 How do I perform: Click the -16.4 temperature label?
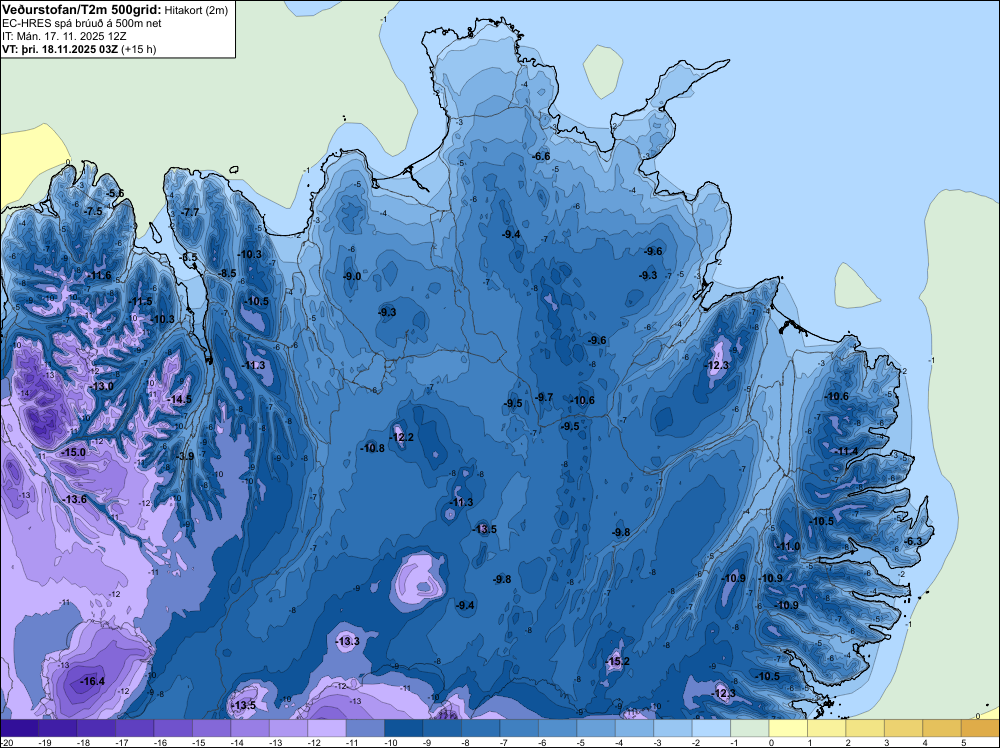pyautogui.click(x=92, y=681)
